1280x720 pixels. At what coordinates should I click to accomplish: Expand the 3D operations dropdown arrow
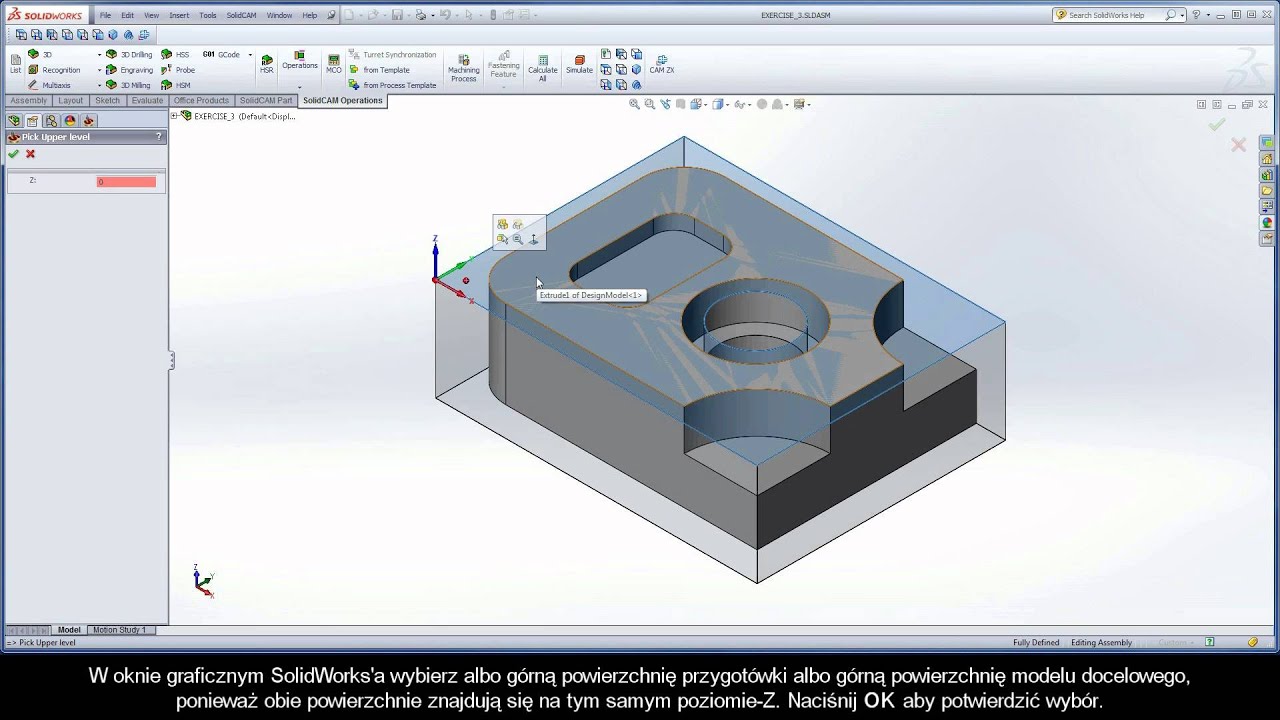pos(99,55)
